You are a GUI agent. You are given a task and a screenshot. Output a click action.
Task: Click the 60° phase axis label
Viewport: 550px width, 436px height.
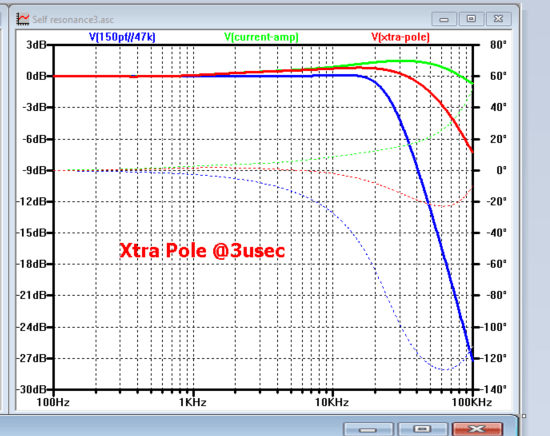pyautogui.click(x=498, y=76)
